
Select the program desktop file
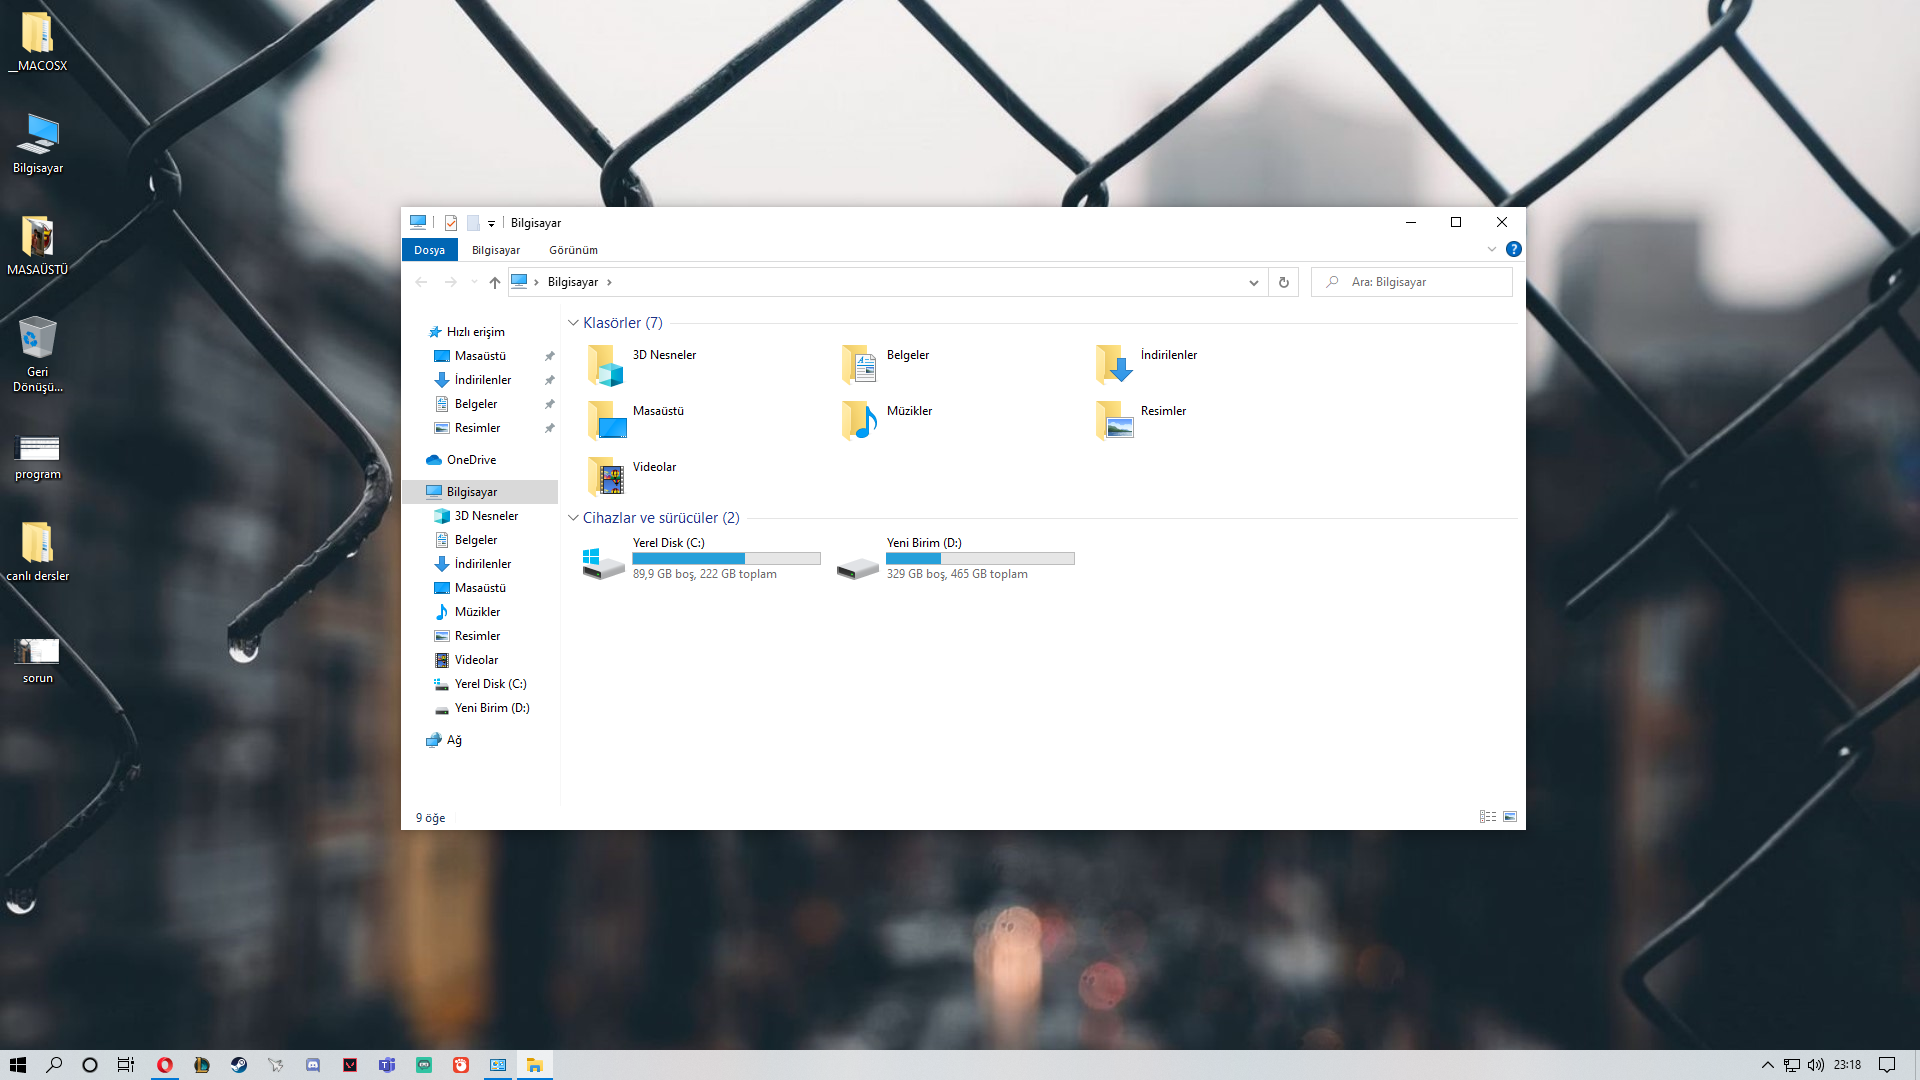38,458
